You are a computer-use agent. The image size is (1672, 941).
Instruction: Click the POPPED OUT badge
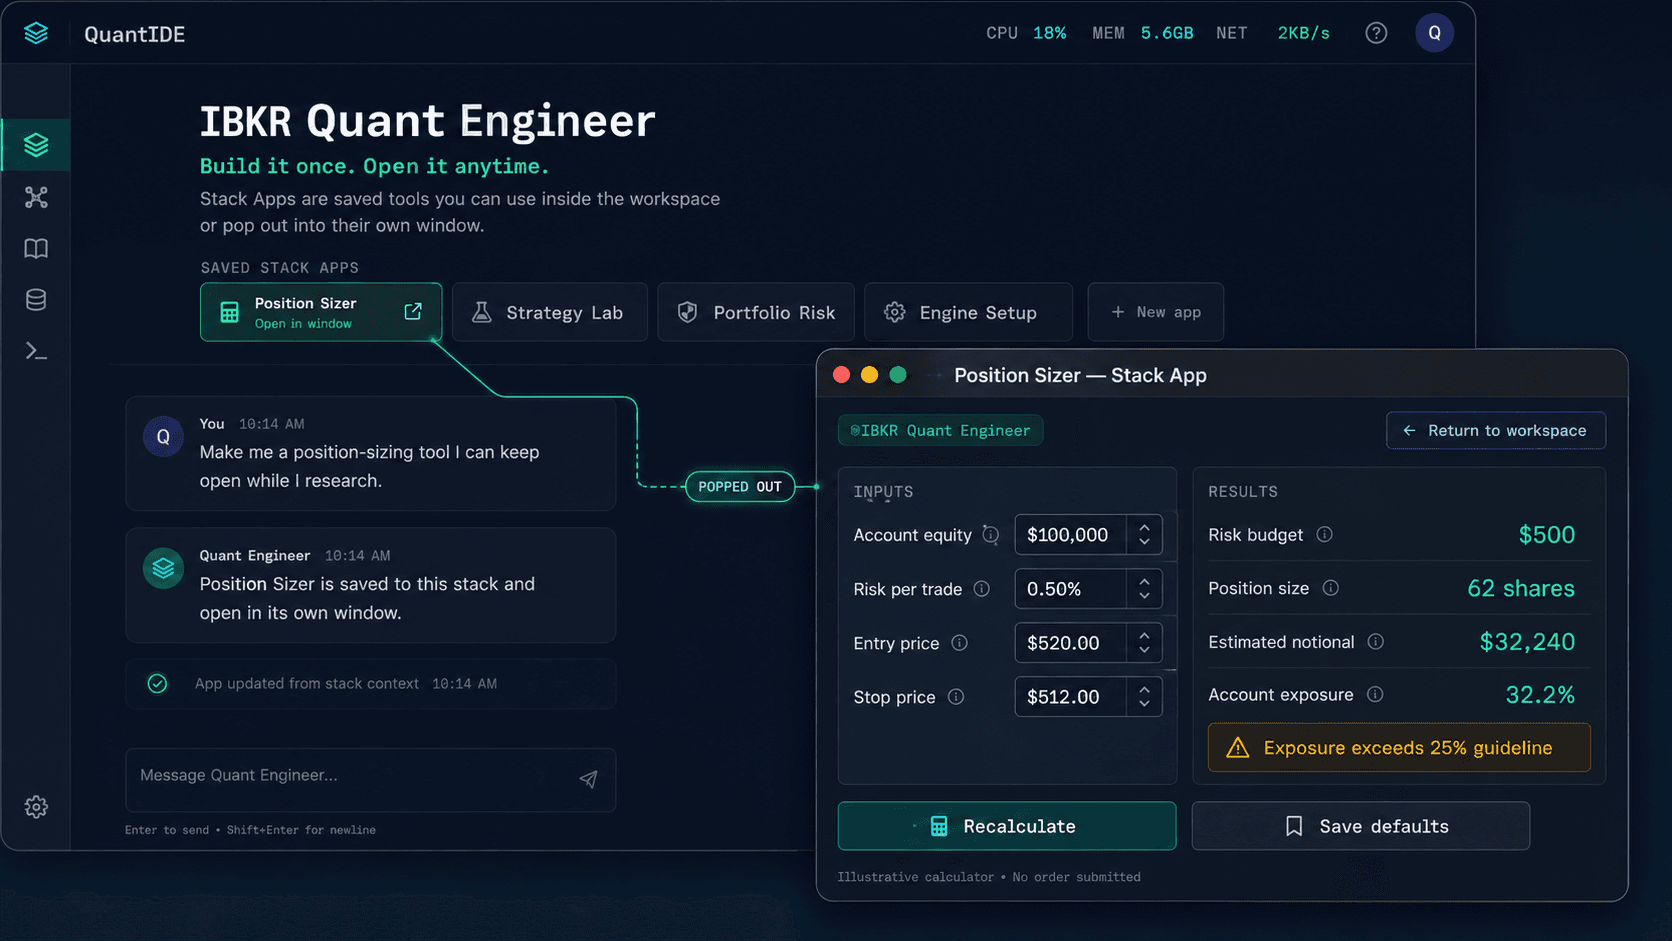pos(740,487)
